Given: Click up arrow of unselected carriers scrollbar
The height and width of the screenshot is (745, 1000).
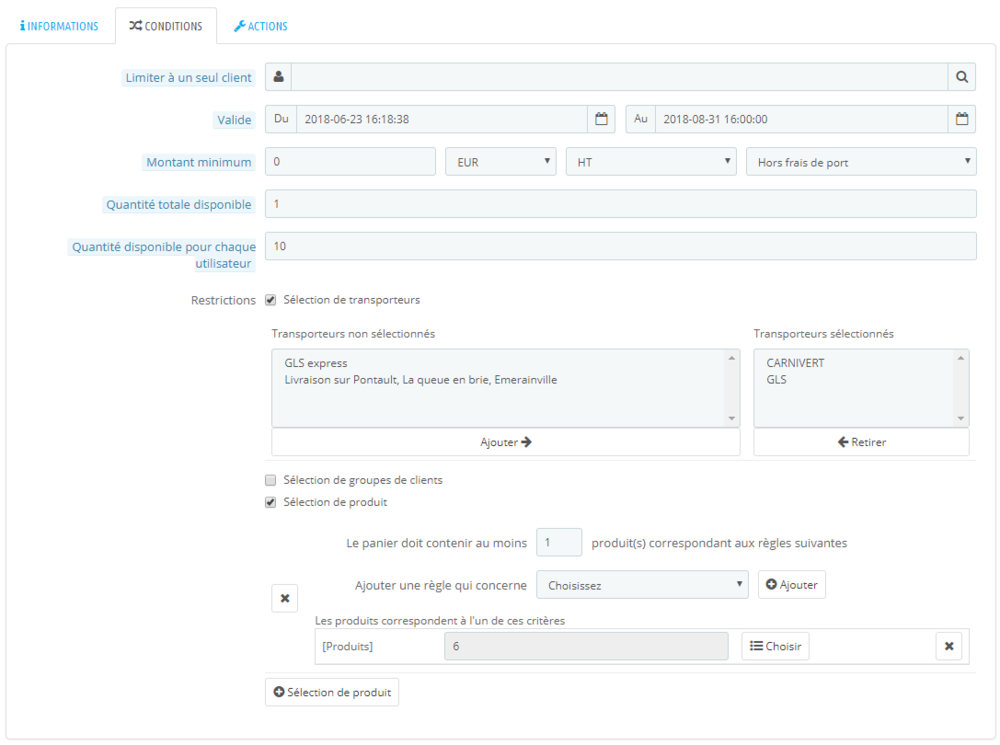Looking at the screenshot, I should pos(732,358).
